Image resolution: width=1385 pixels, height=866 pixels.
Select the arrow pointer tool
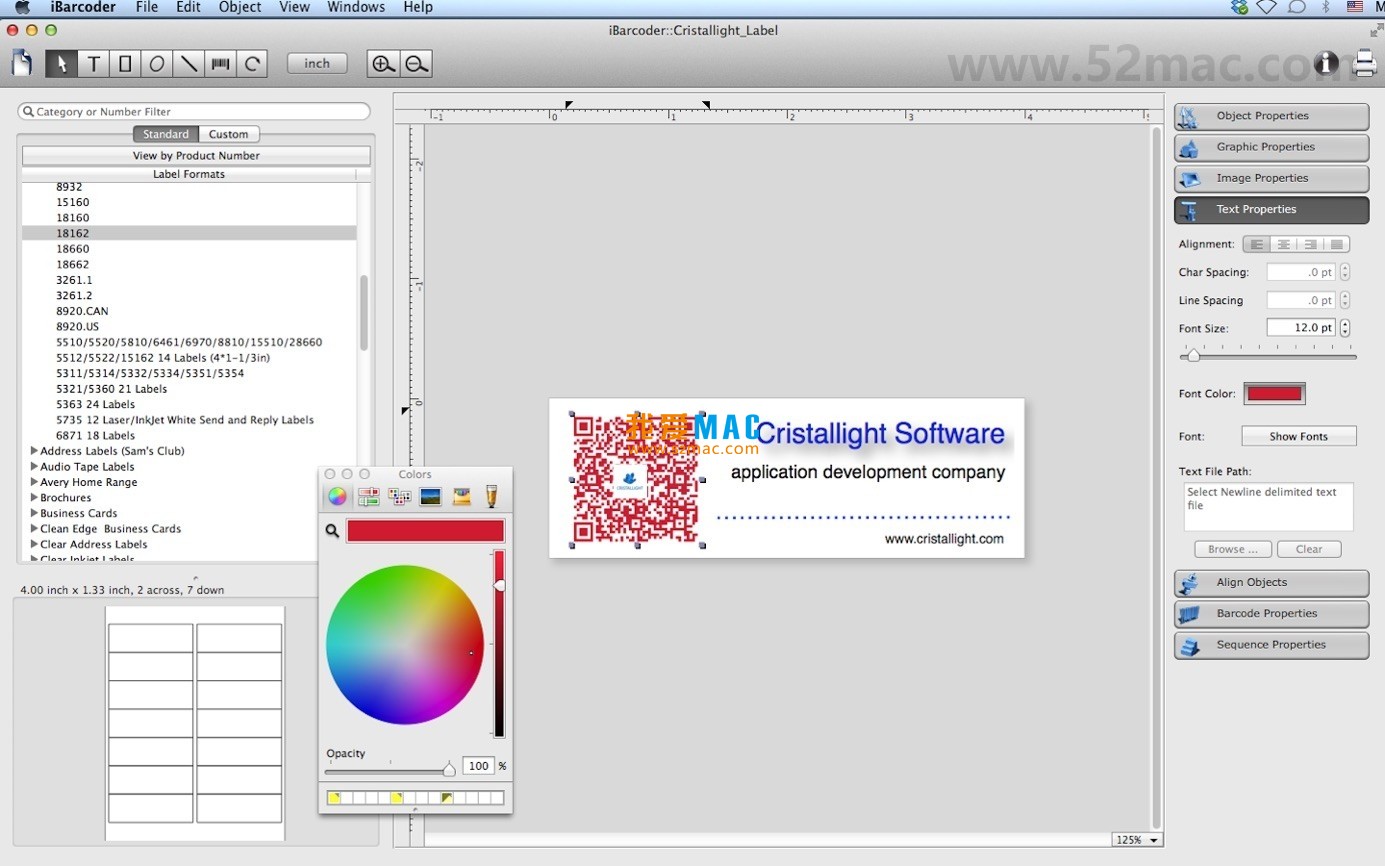coord(61,64)
